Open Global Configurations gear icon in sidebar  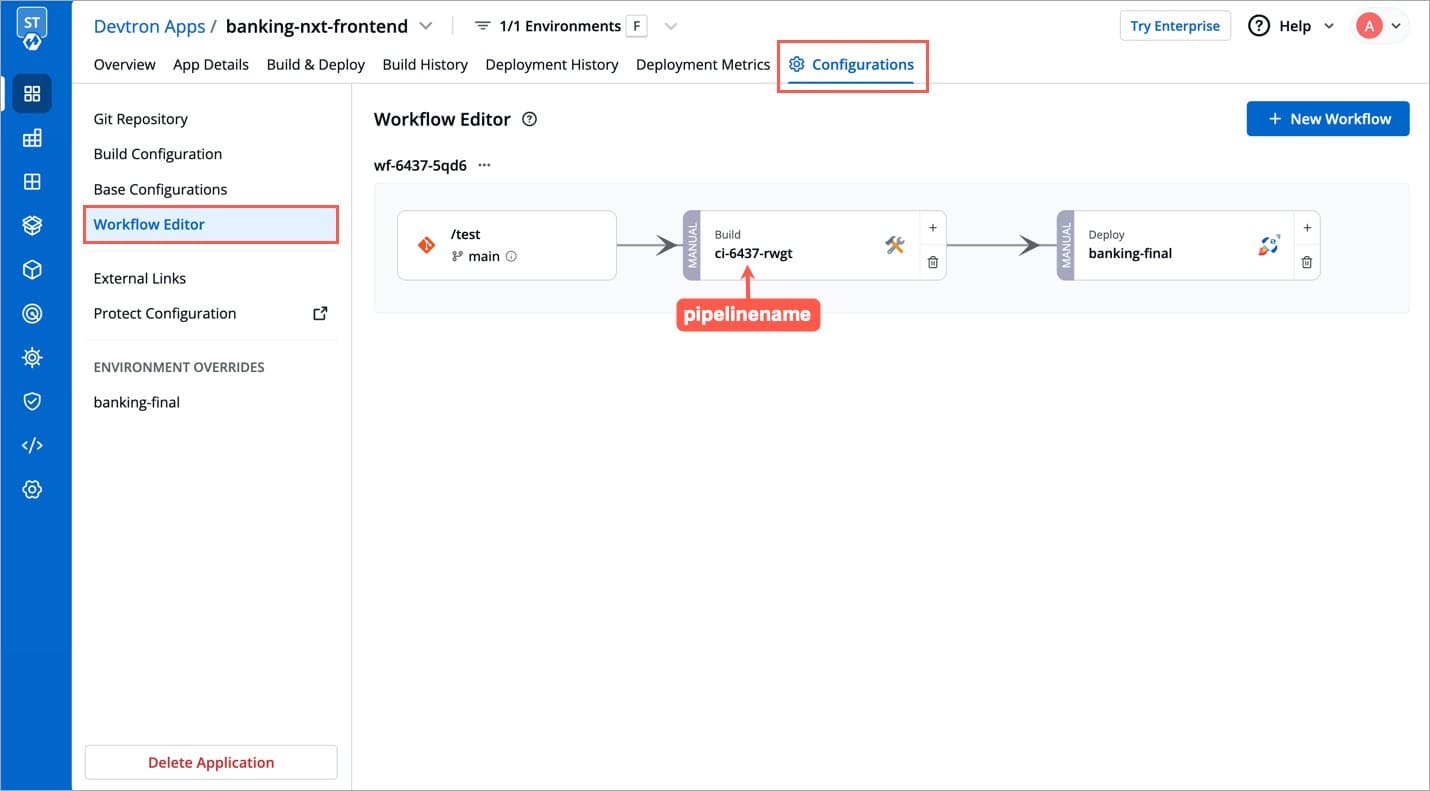point(32,489)
